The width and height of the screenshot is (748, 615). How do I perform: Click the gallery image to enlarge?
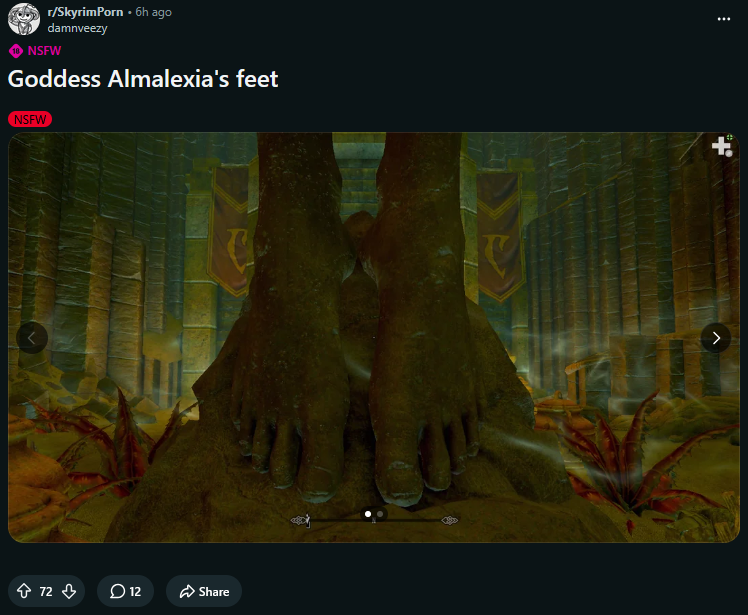pos(374,337)
